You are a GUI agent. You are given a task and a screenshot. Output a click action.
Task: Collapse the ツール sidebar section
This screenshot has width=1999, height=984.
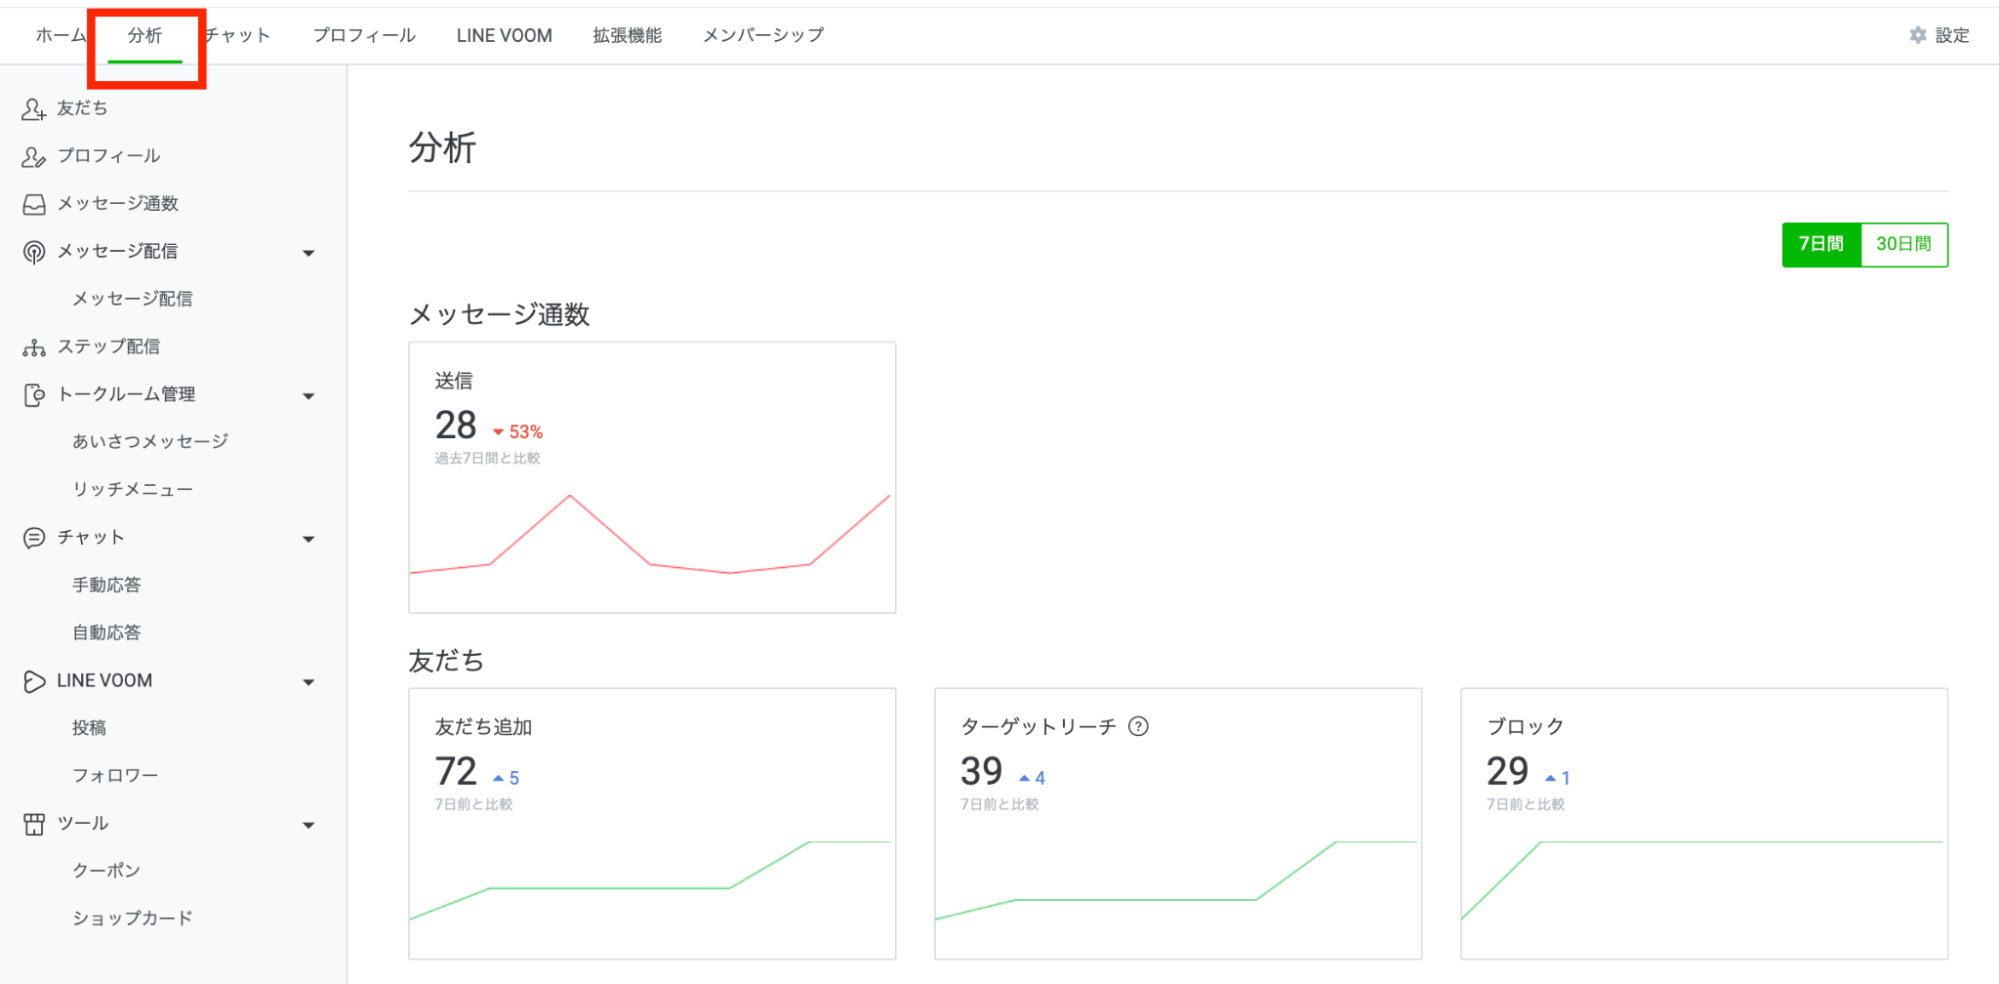click(x=309, y=825)
